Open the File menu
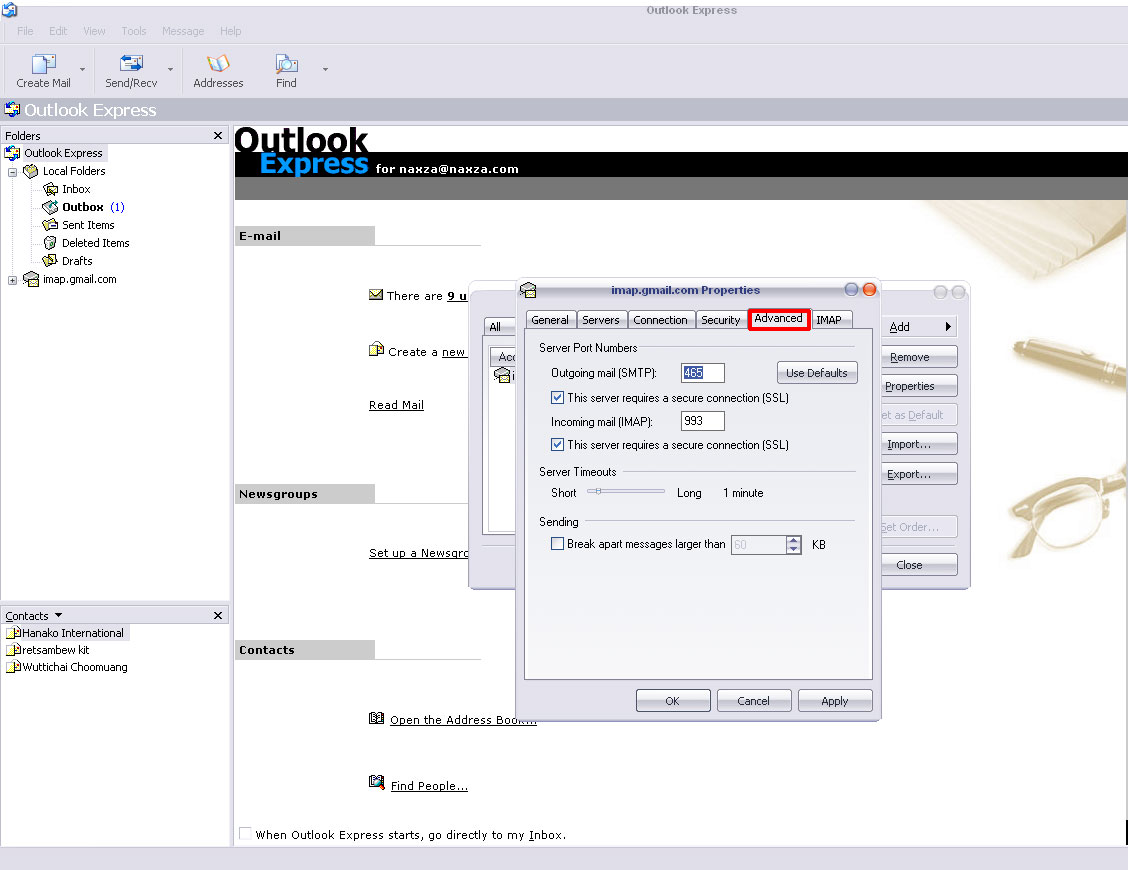Image resolution: width=1128 pixels, height=870 pixels. point(25,31)
